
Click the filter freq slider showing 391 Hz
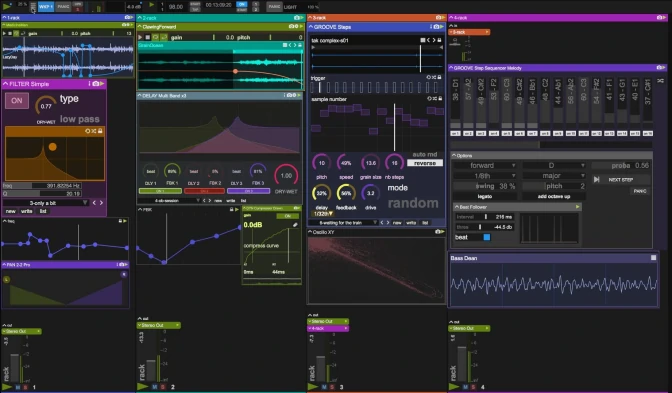pos(42,186)
